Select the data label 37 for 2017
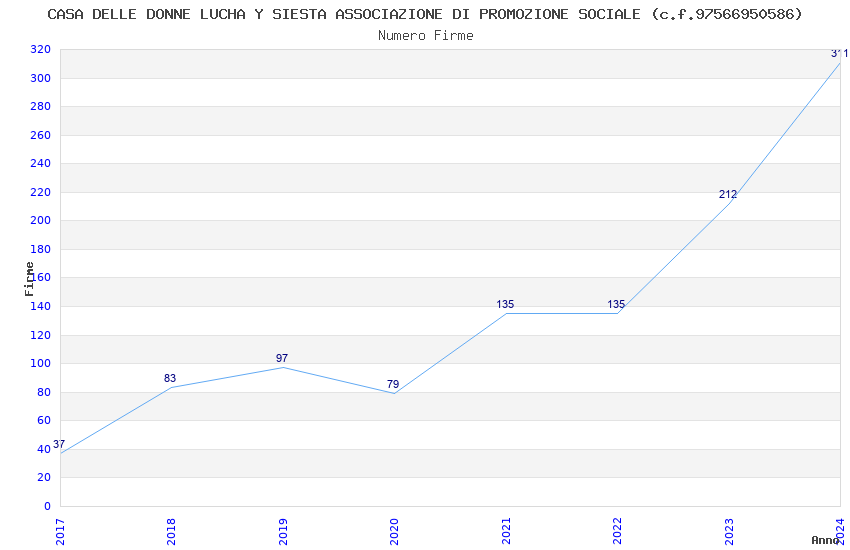This screenshot has width=850, height=550. (x=59, y=444)
